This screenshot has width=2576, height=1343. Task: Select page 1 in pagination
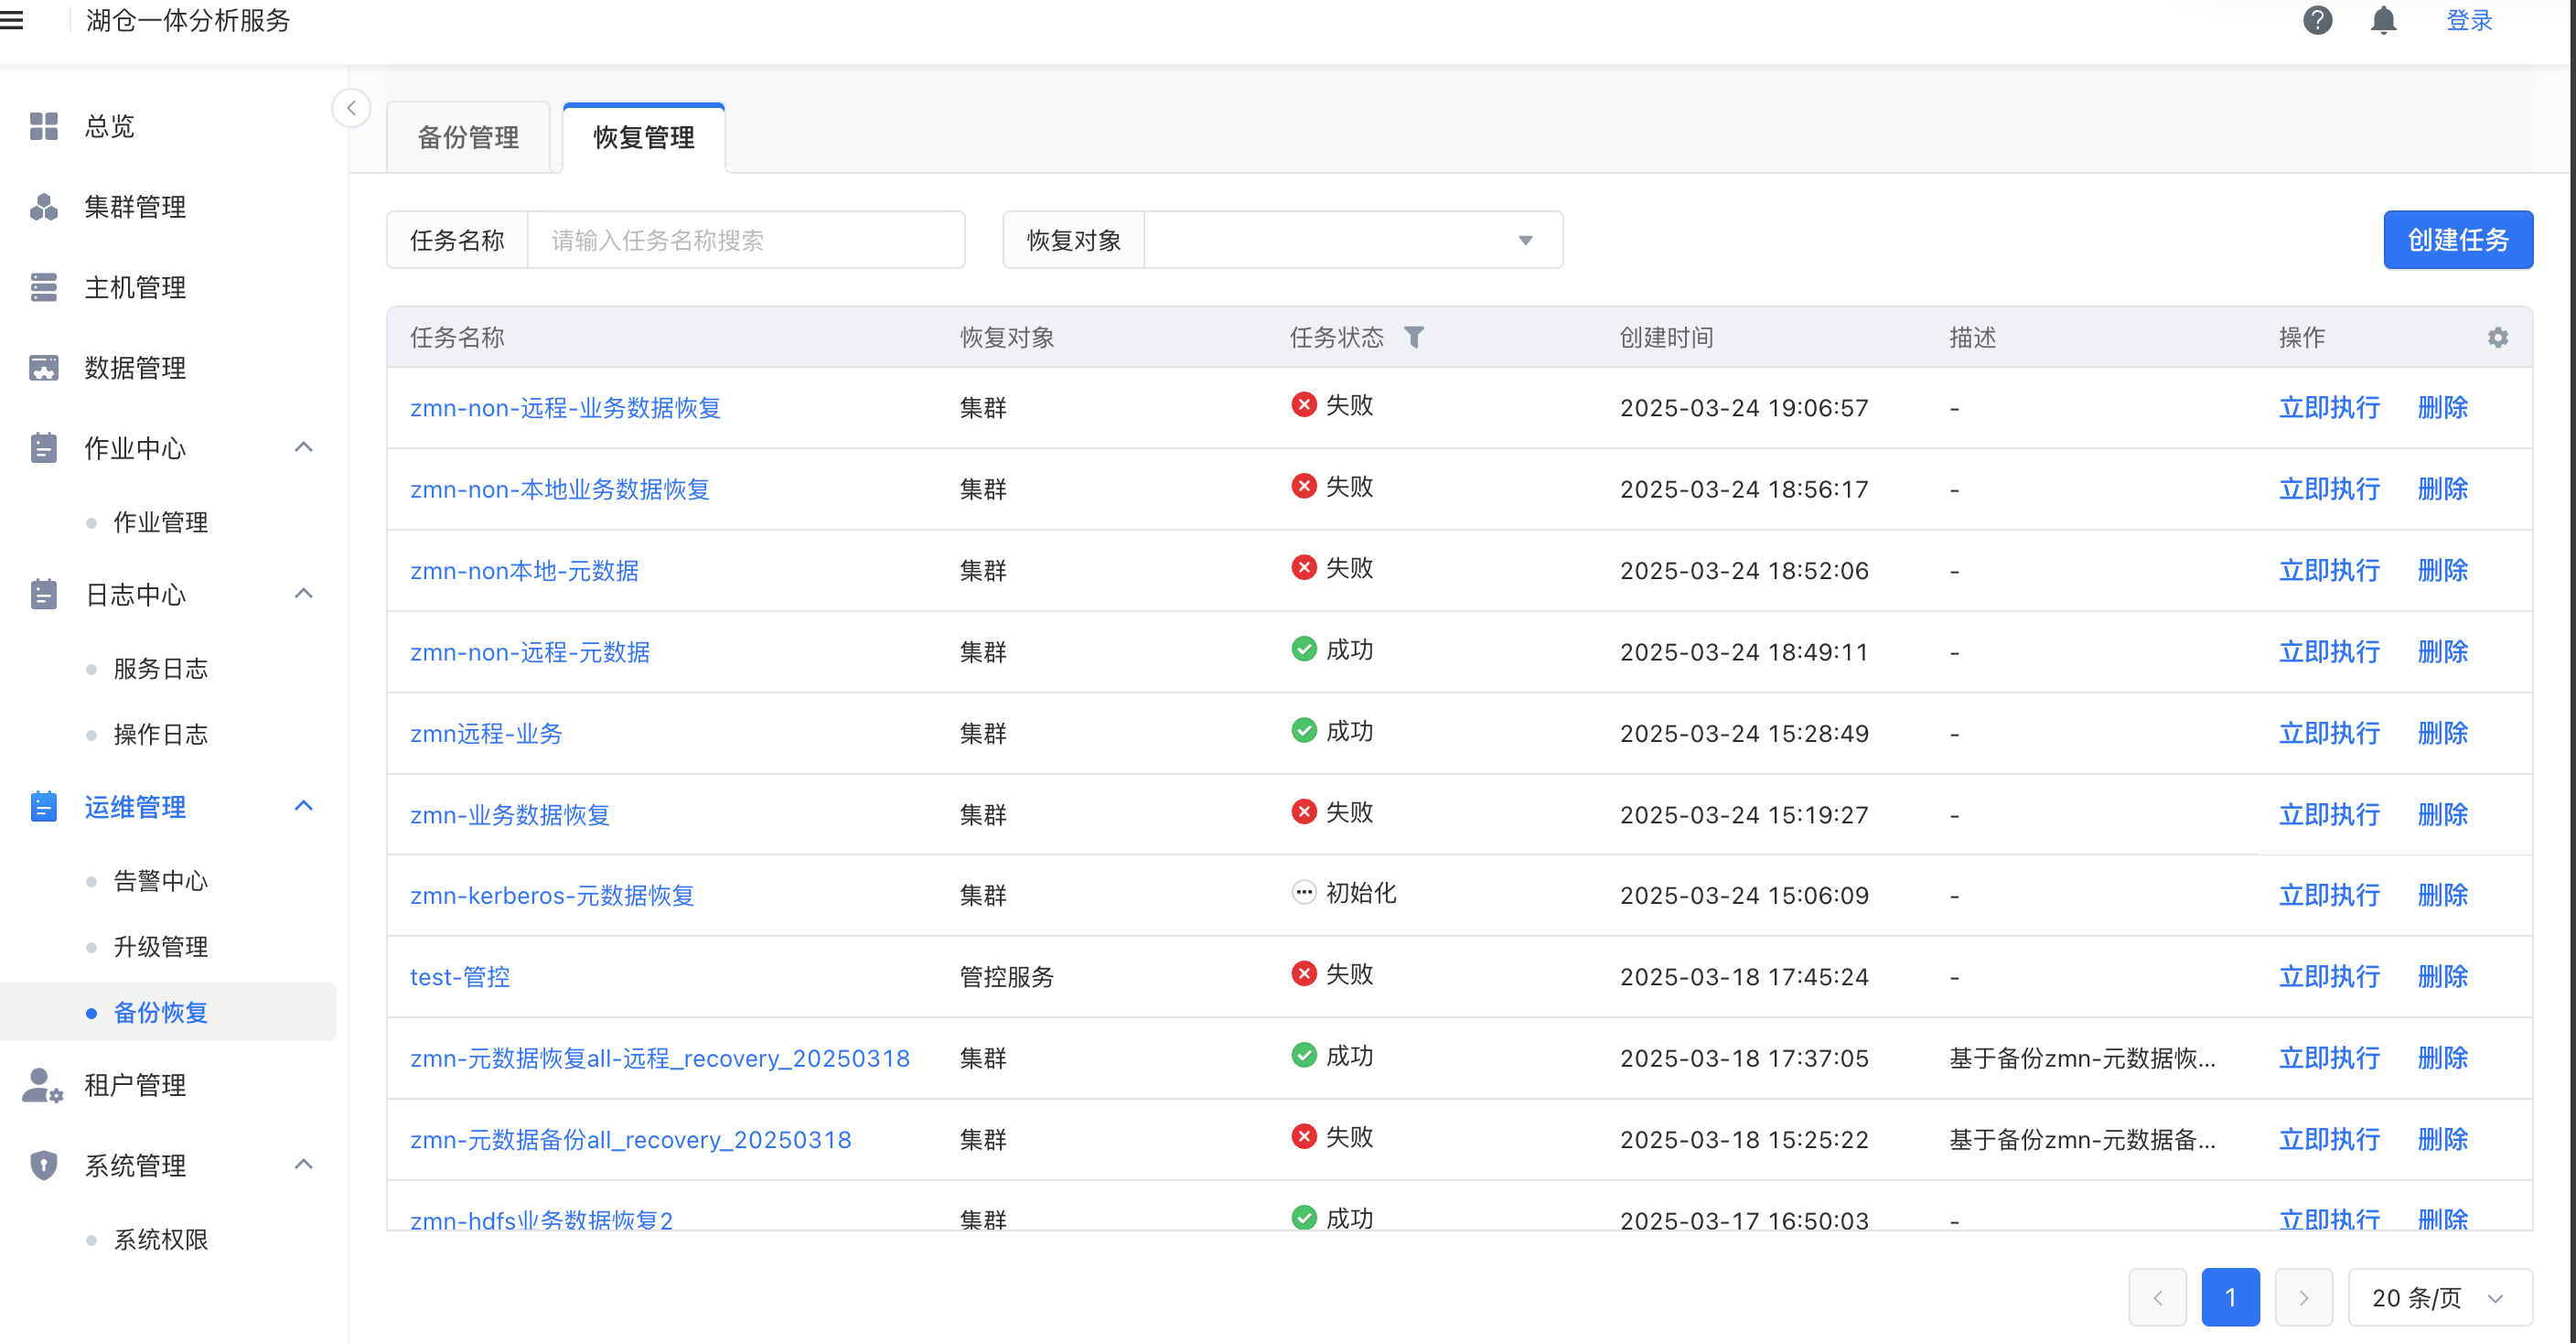point(2230,1297)
